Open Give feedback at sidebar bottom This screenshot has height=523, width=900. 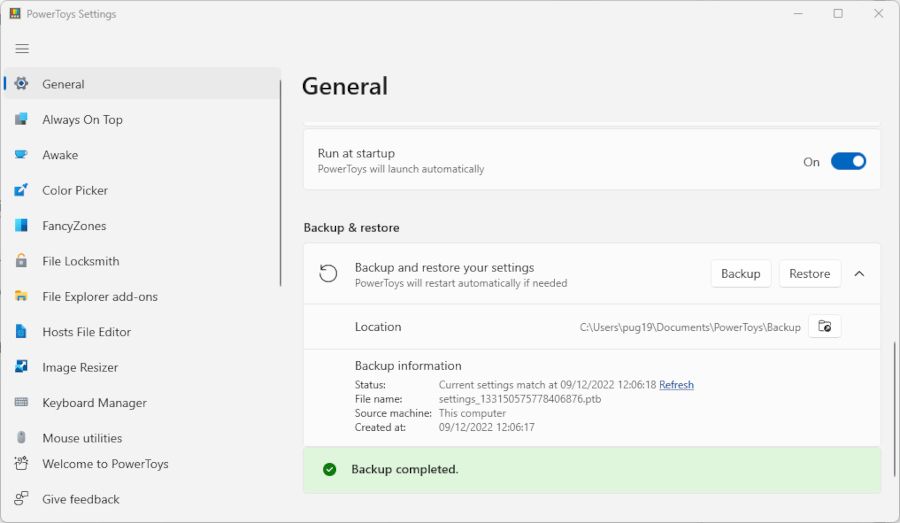tap(80, 499)
